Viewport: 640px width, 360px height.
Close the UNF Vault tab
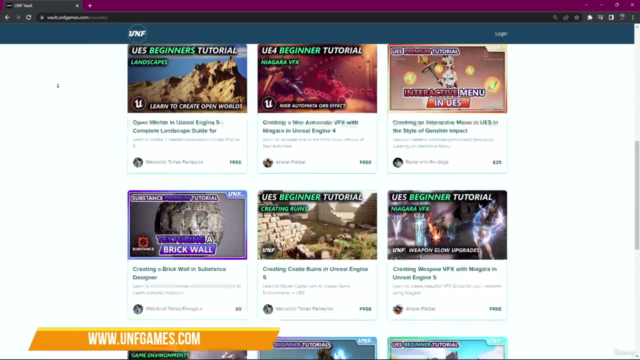click(x=77, y=6)
